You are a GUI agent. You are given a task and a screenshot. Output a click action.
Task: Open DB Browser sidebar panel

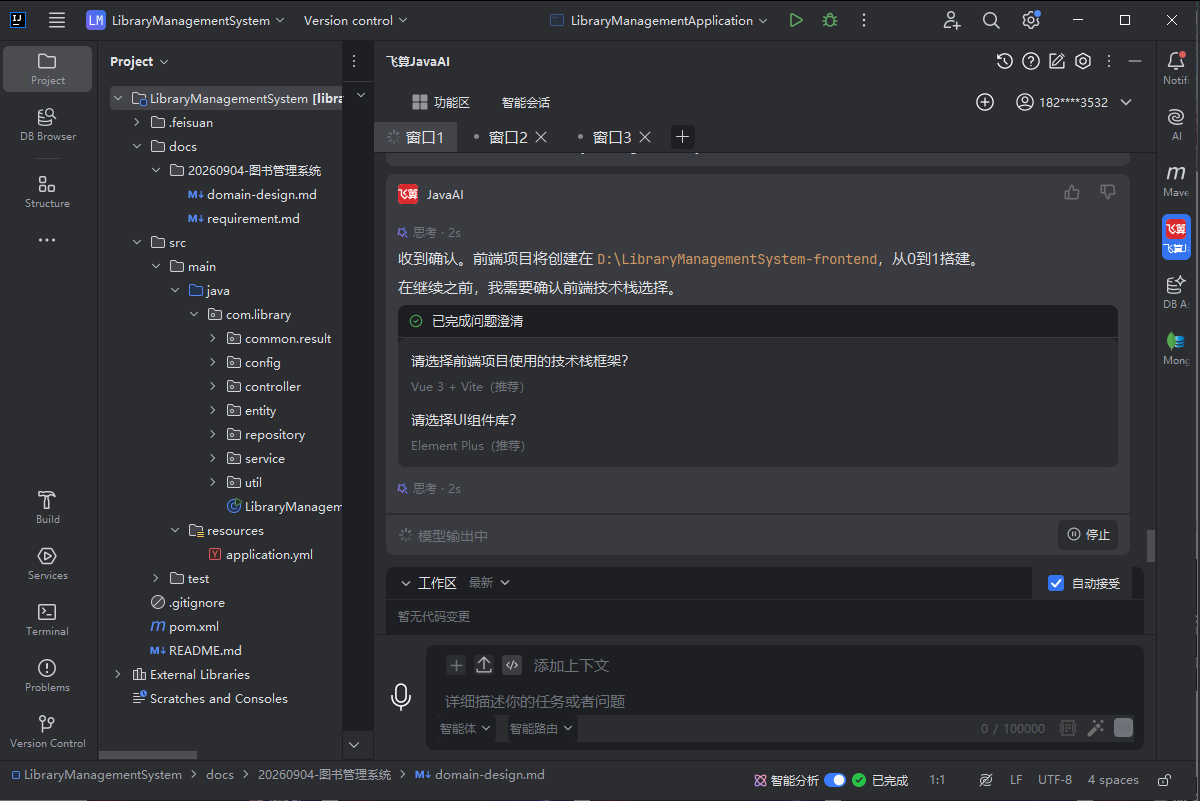[48, 124]
